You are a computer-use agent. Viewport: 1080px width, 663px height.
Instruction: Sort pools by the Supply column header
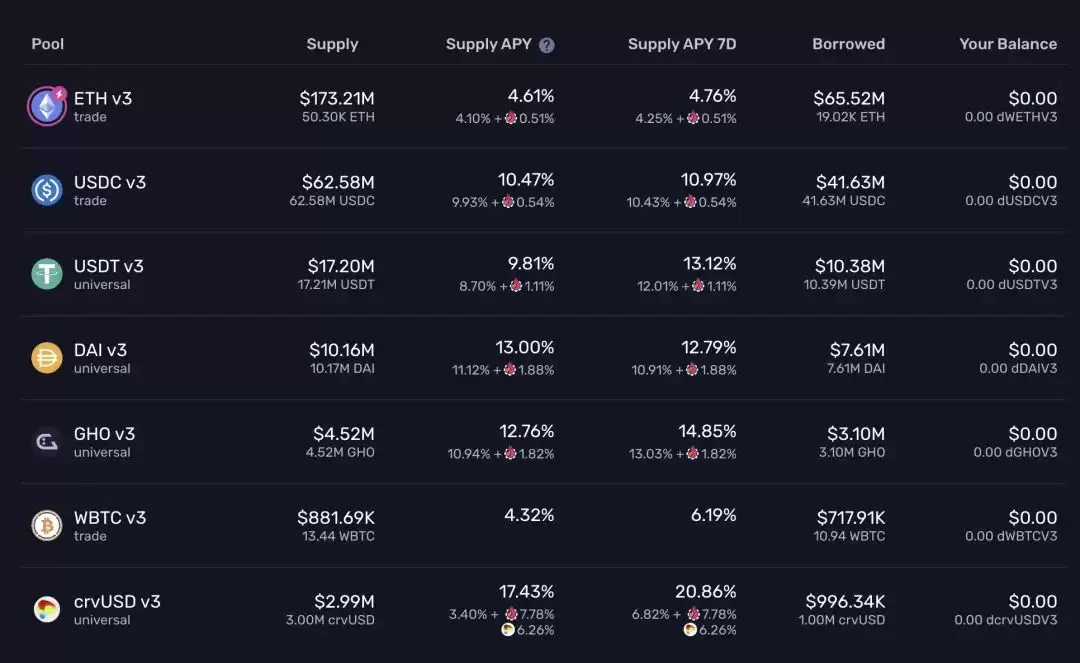coord(332,44)
